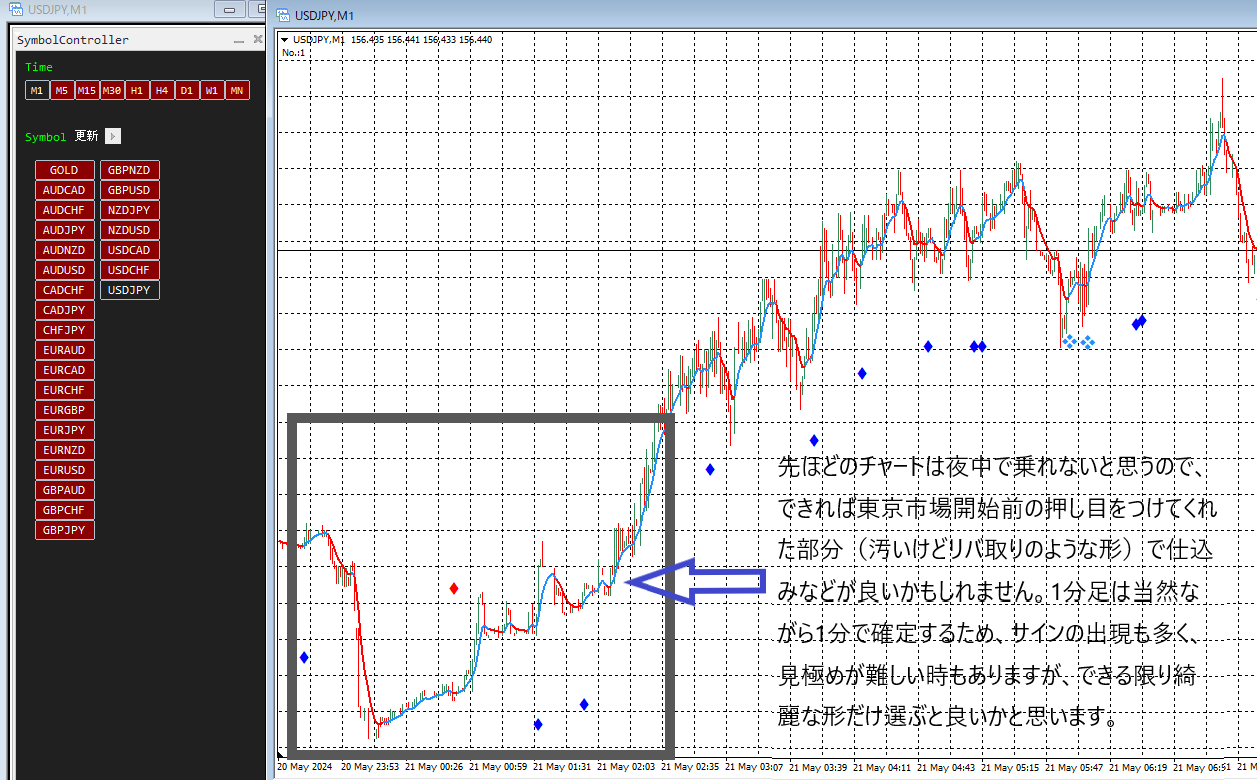This screenshot has width=1257, height=780.
Task: Minimize the left USDJPY,M1 chart window
Action: pos(231,10)
